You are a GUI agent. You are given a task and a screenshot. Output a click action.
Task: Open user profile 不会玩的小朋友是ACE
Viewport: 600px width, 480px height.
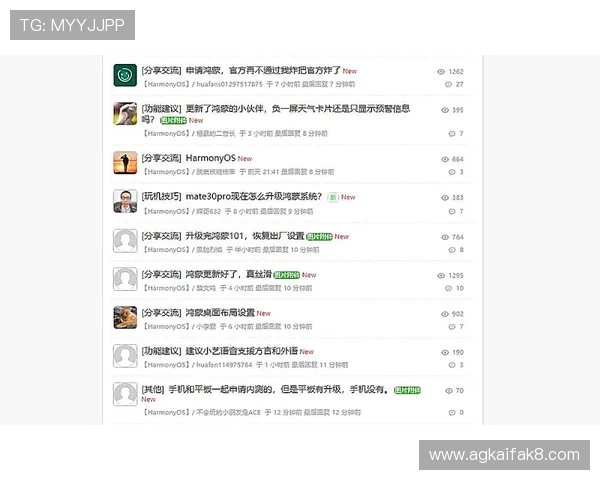(228, 412)
